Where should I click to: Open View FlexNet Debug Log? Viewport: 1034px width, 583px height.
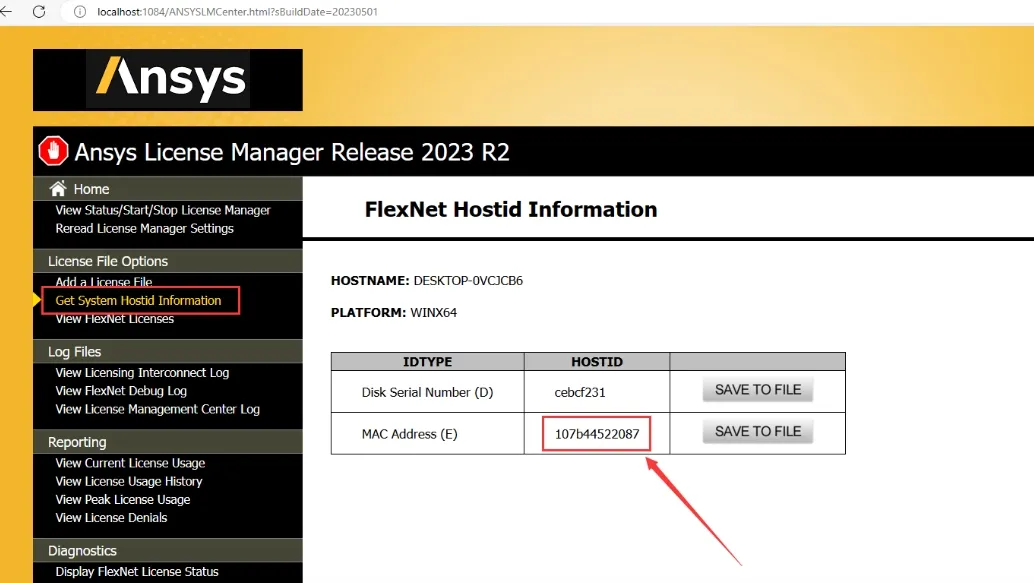pos(121,391)
